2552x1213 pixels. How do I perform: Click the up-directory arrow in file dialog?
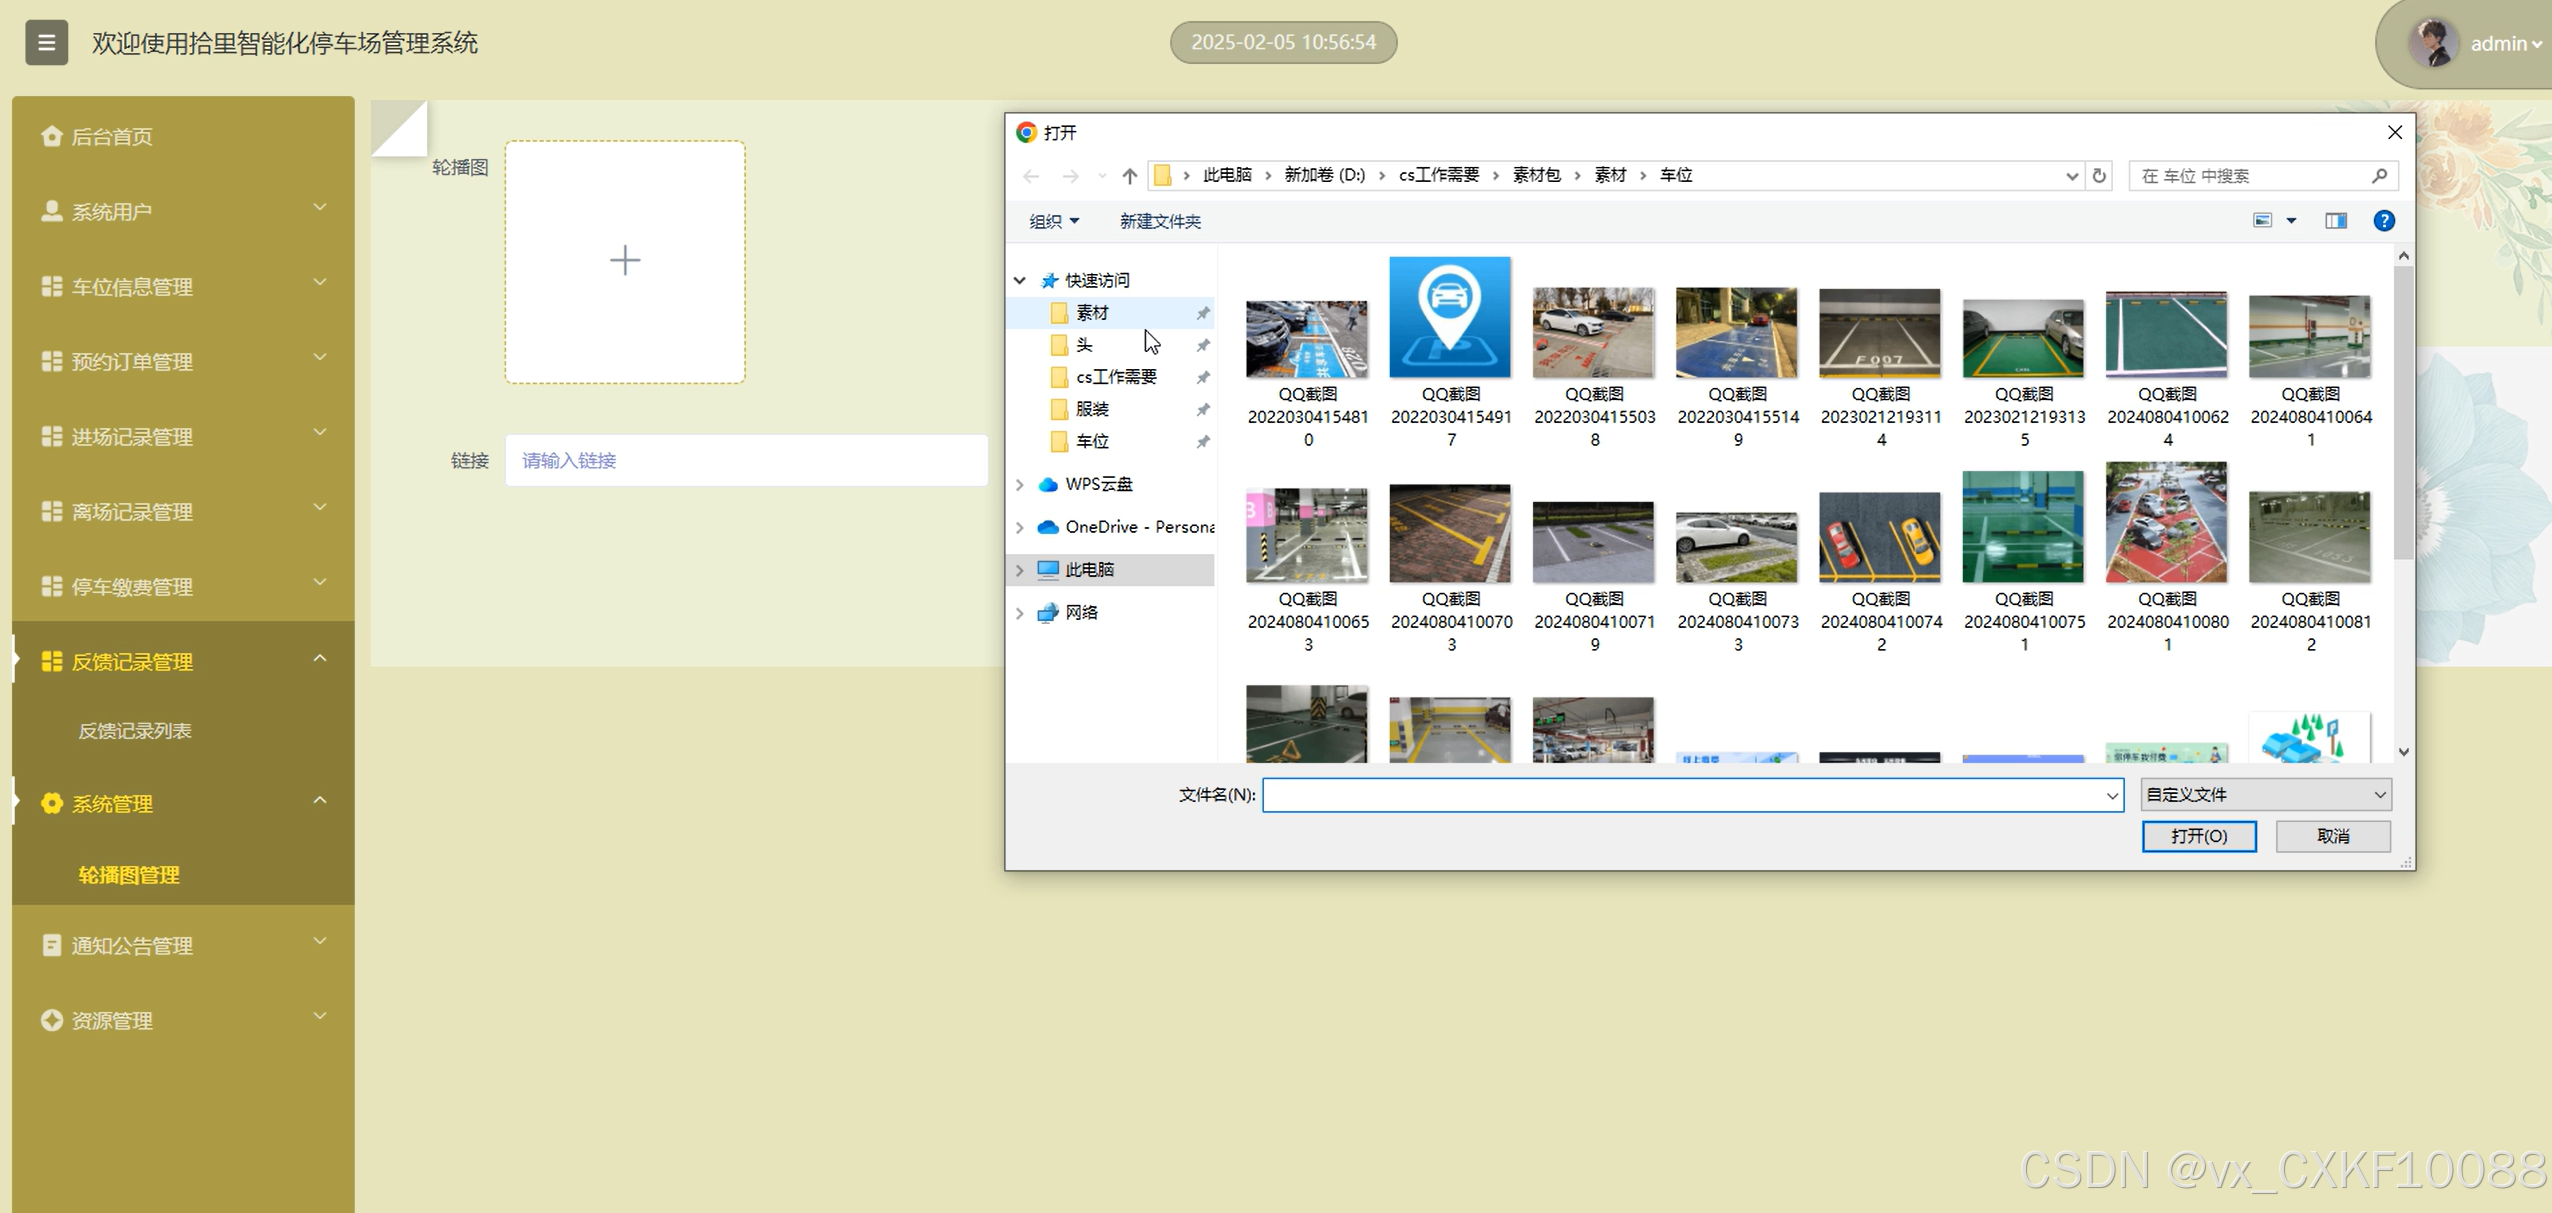[x=1129, y=176]
